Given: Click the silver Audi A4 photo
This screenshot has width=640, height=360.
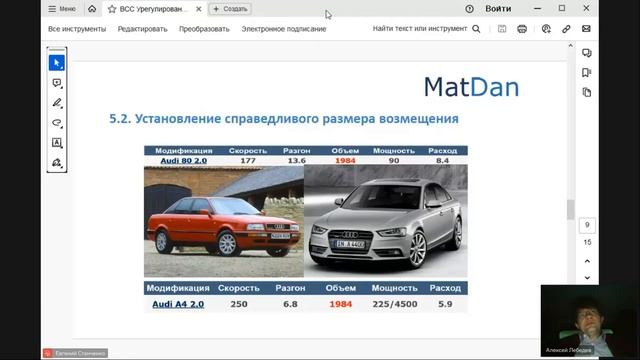Looking at the screenshot, I should tap(386, 221).
